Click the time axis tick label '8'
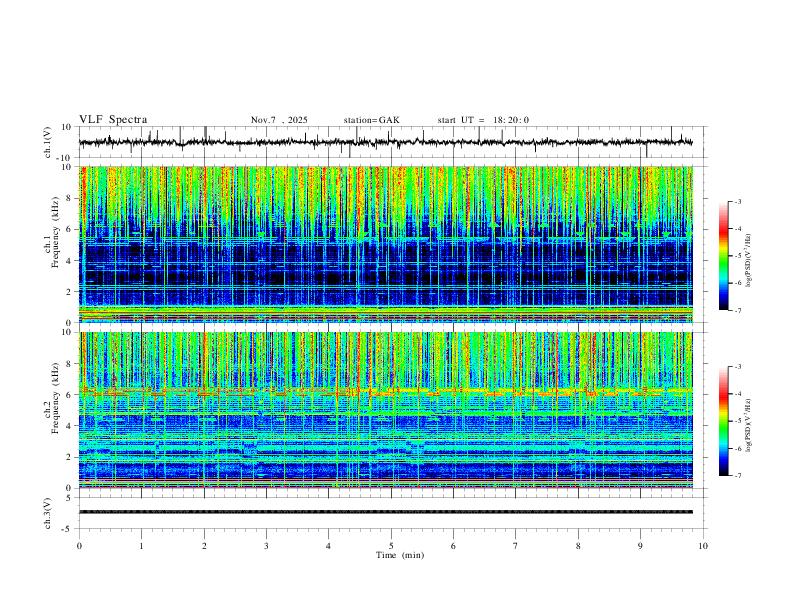 coord(578,546)
